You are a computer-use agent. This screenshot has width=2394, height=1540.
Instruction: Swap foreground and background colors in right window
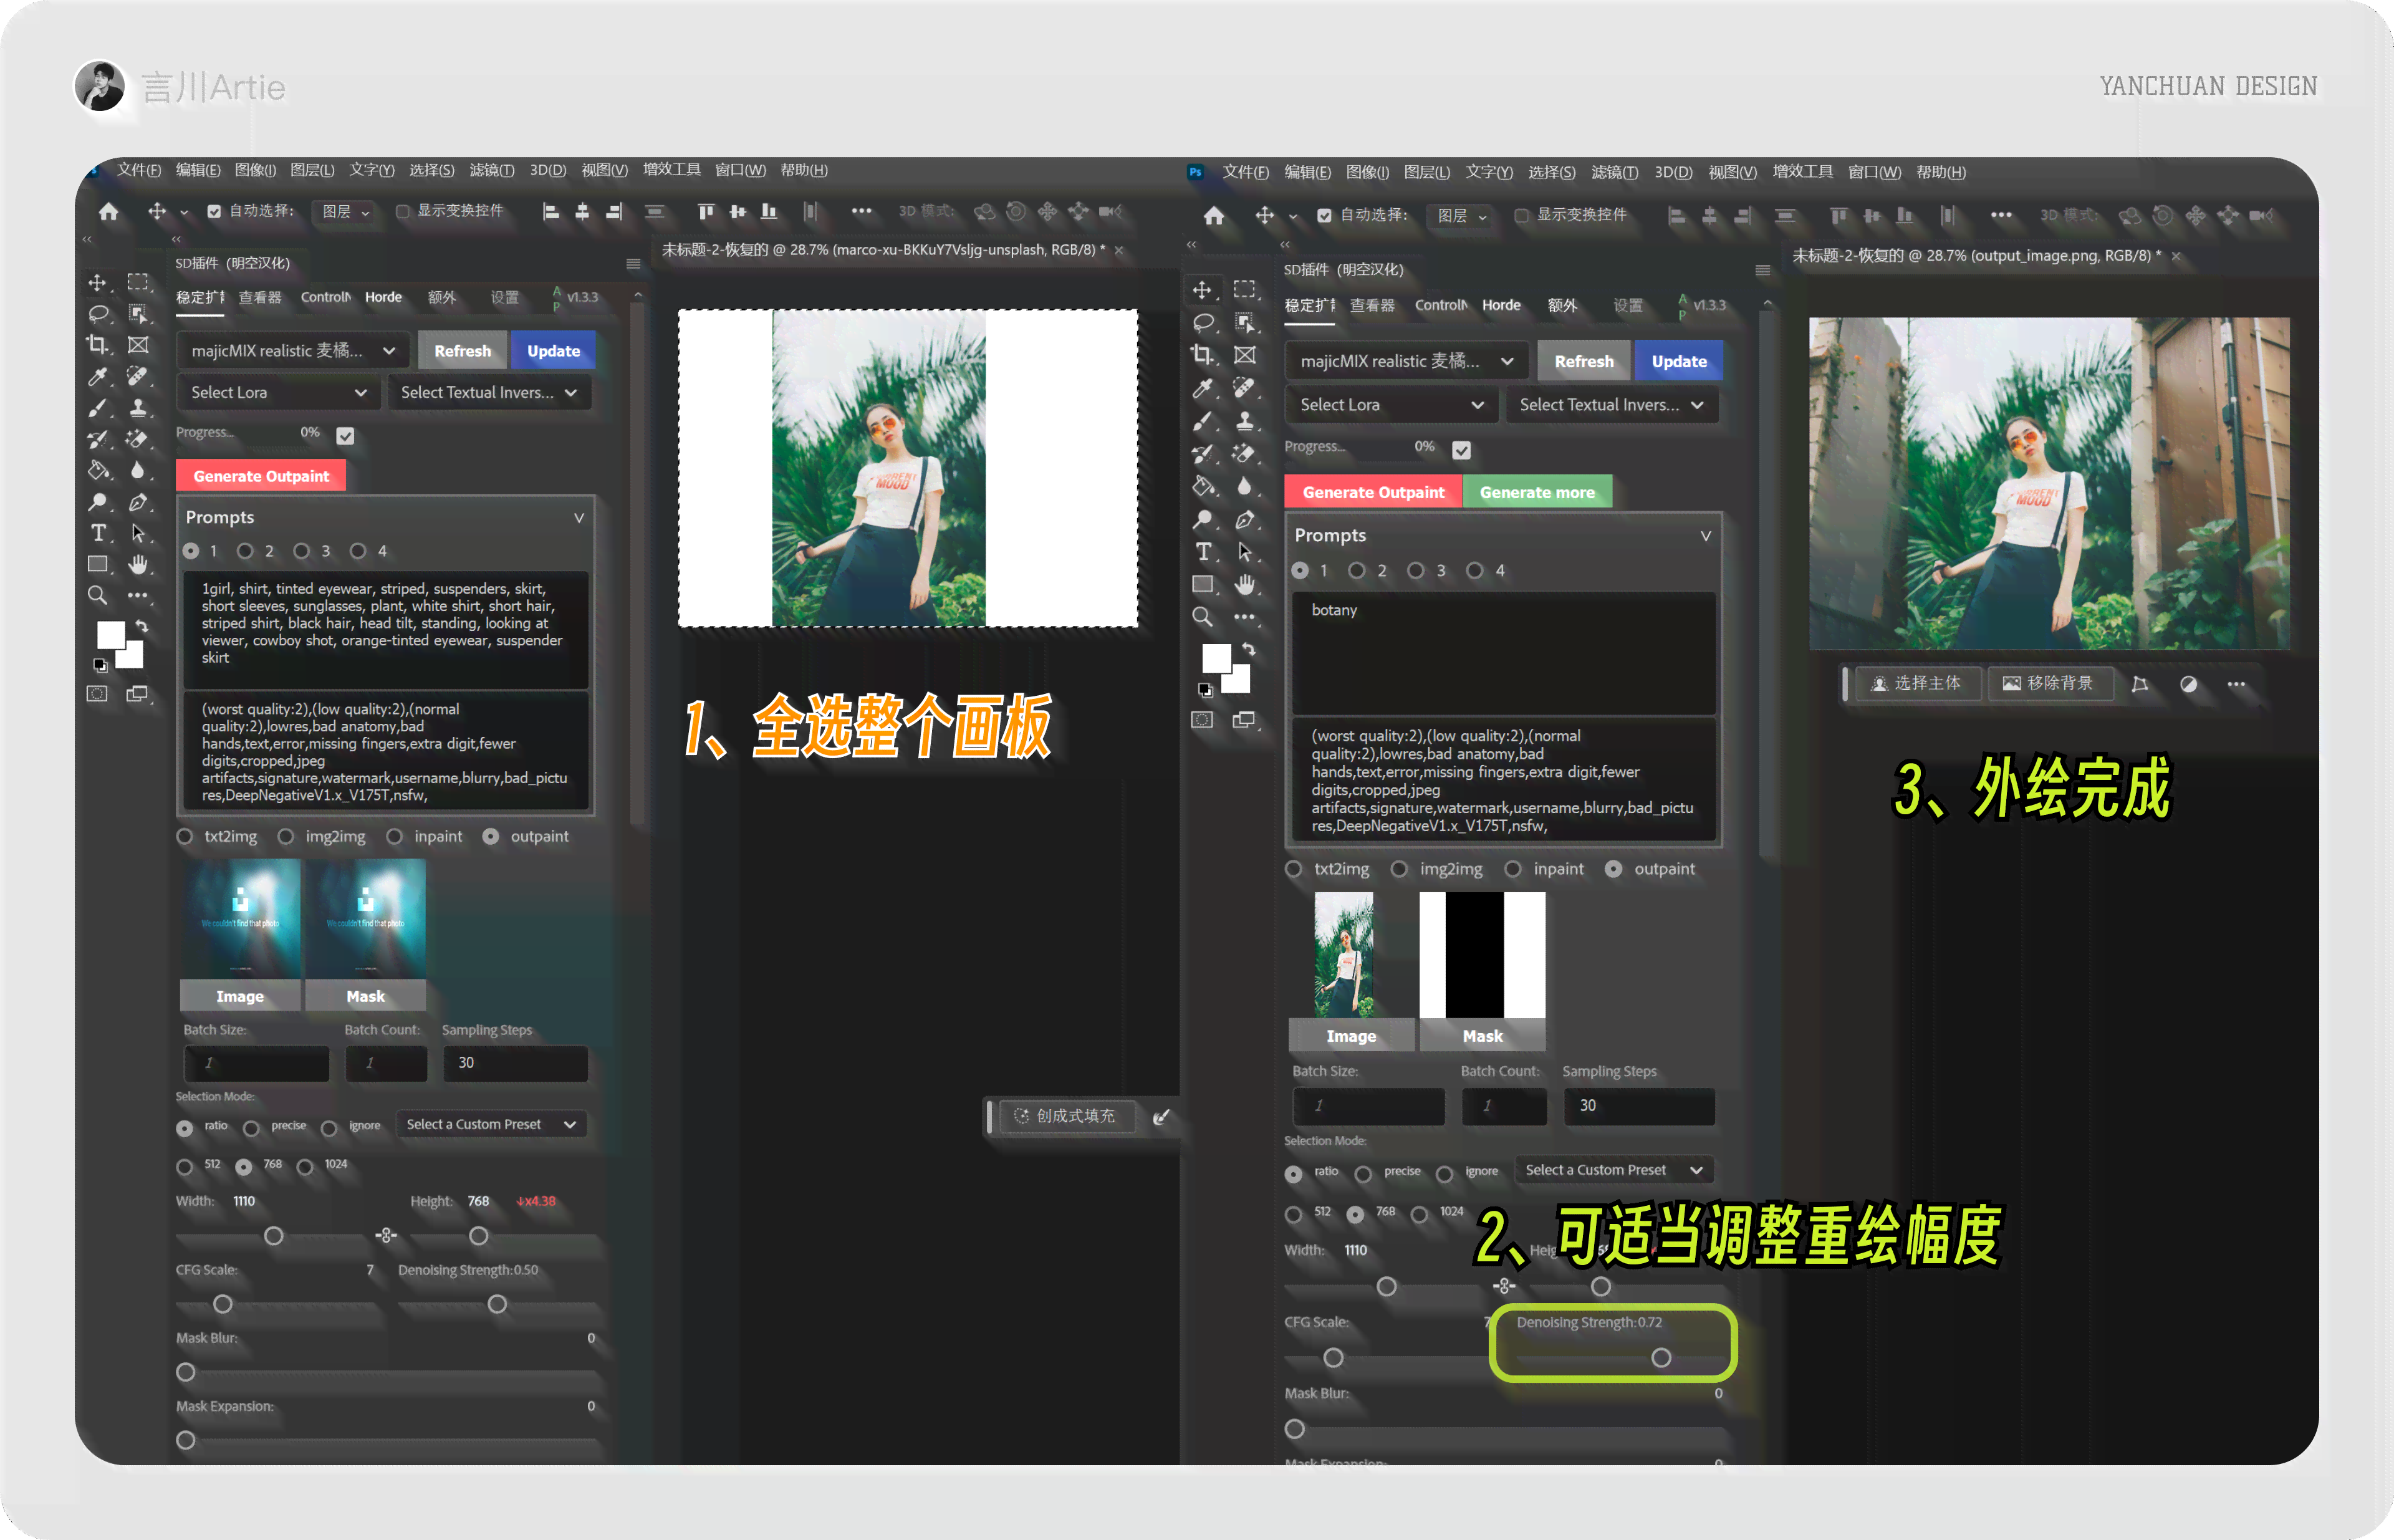click(1248, 649)
